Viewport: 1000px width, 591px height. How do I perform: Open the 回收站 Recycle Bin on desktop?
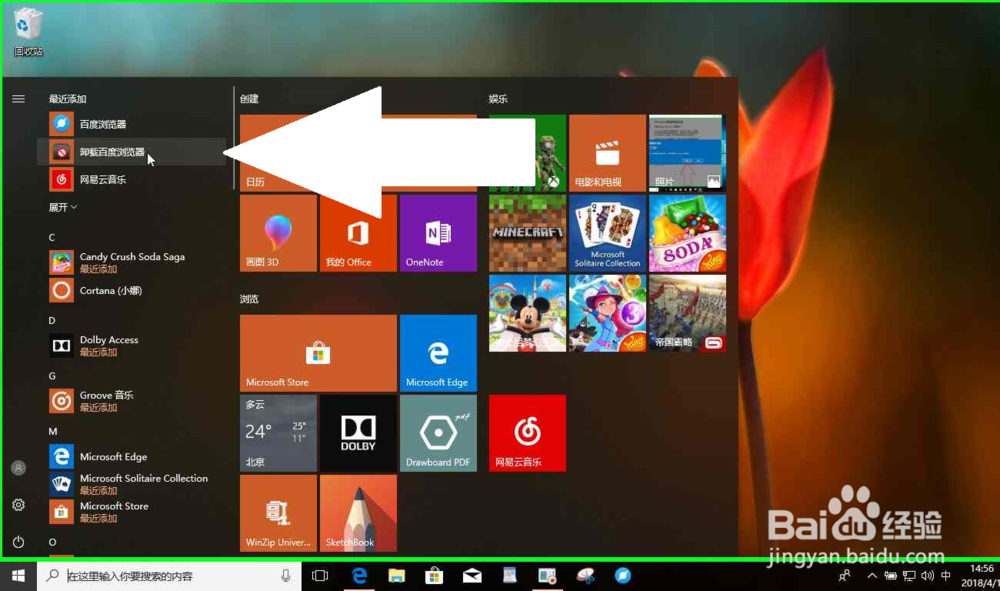click(x=27, y=32)
